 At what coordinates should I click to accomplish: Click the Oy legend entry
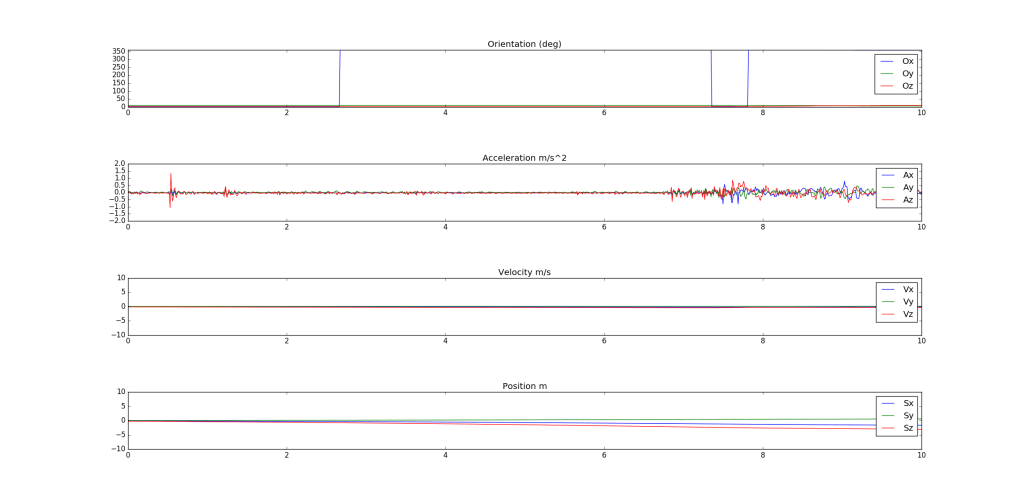pyautogui.click(x=907, y=73)
